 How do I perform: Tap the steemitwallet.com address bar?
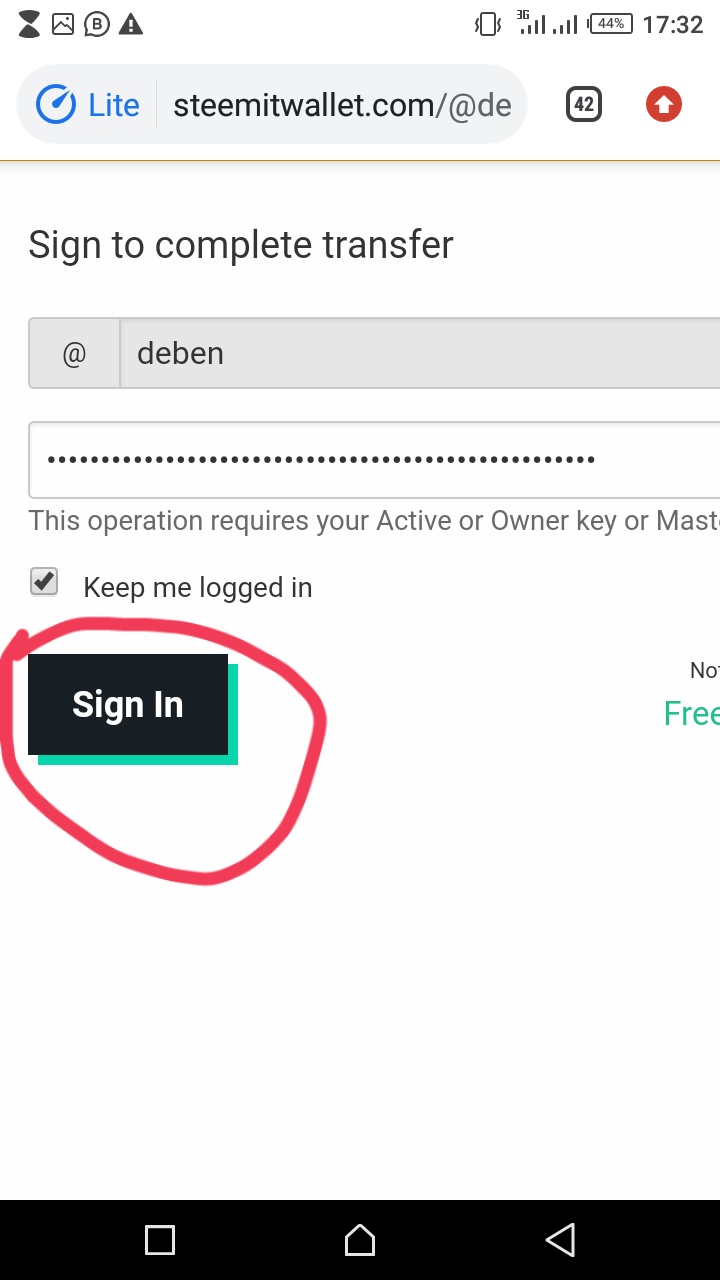tap(342, 105)
